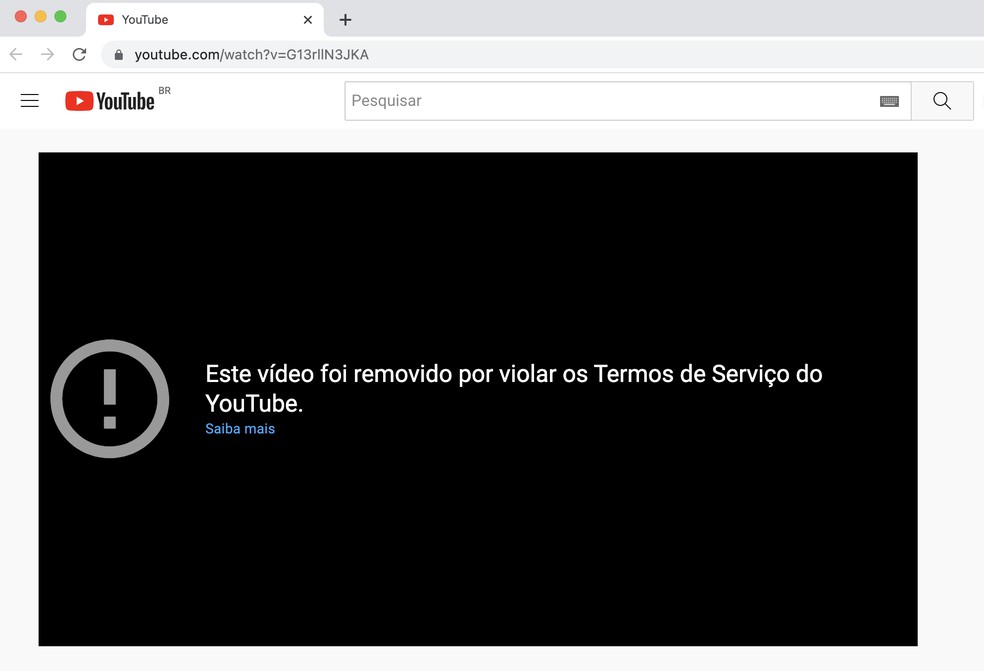Viewport: 984px width, 671px height.
Task: Start a search using the magnifier icon
Action: coord(941,100)
